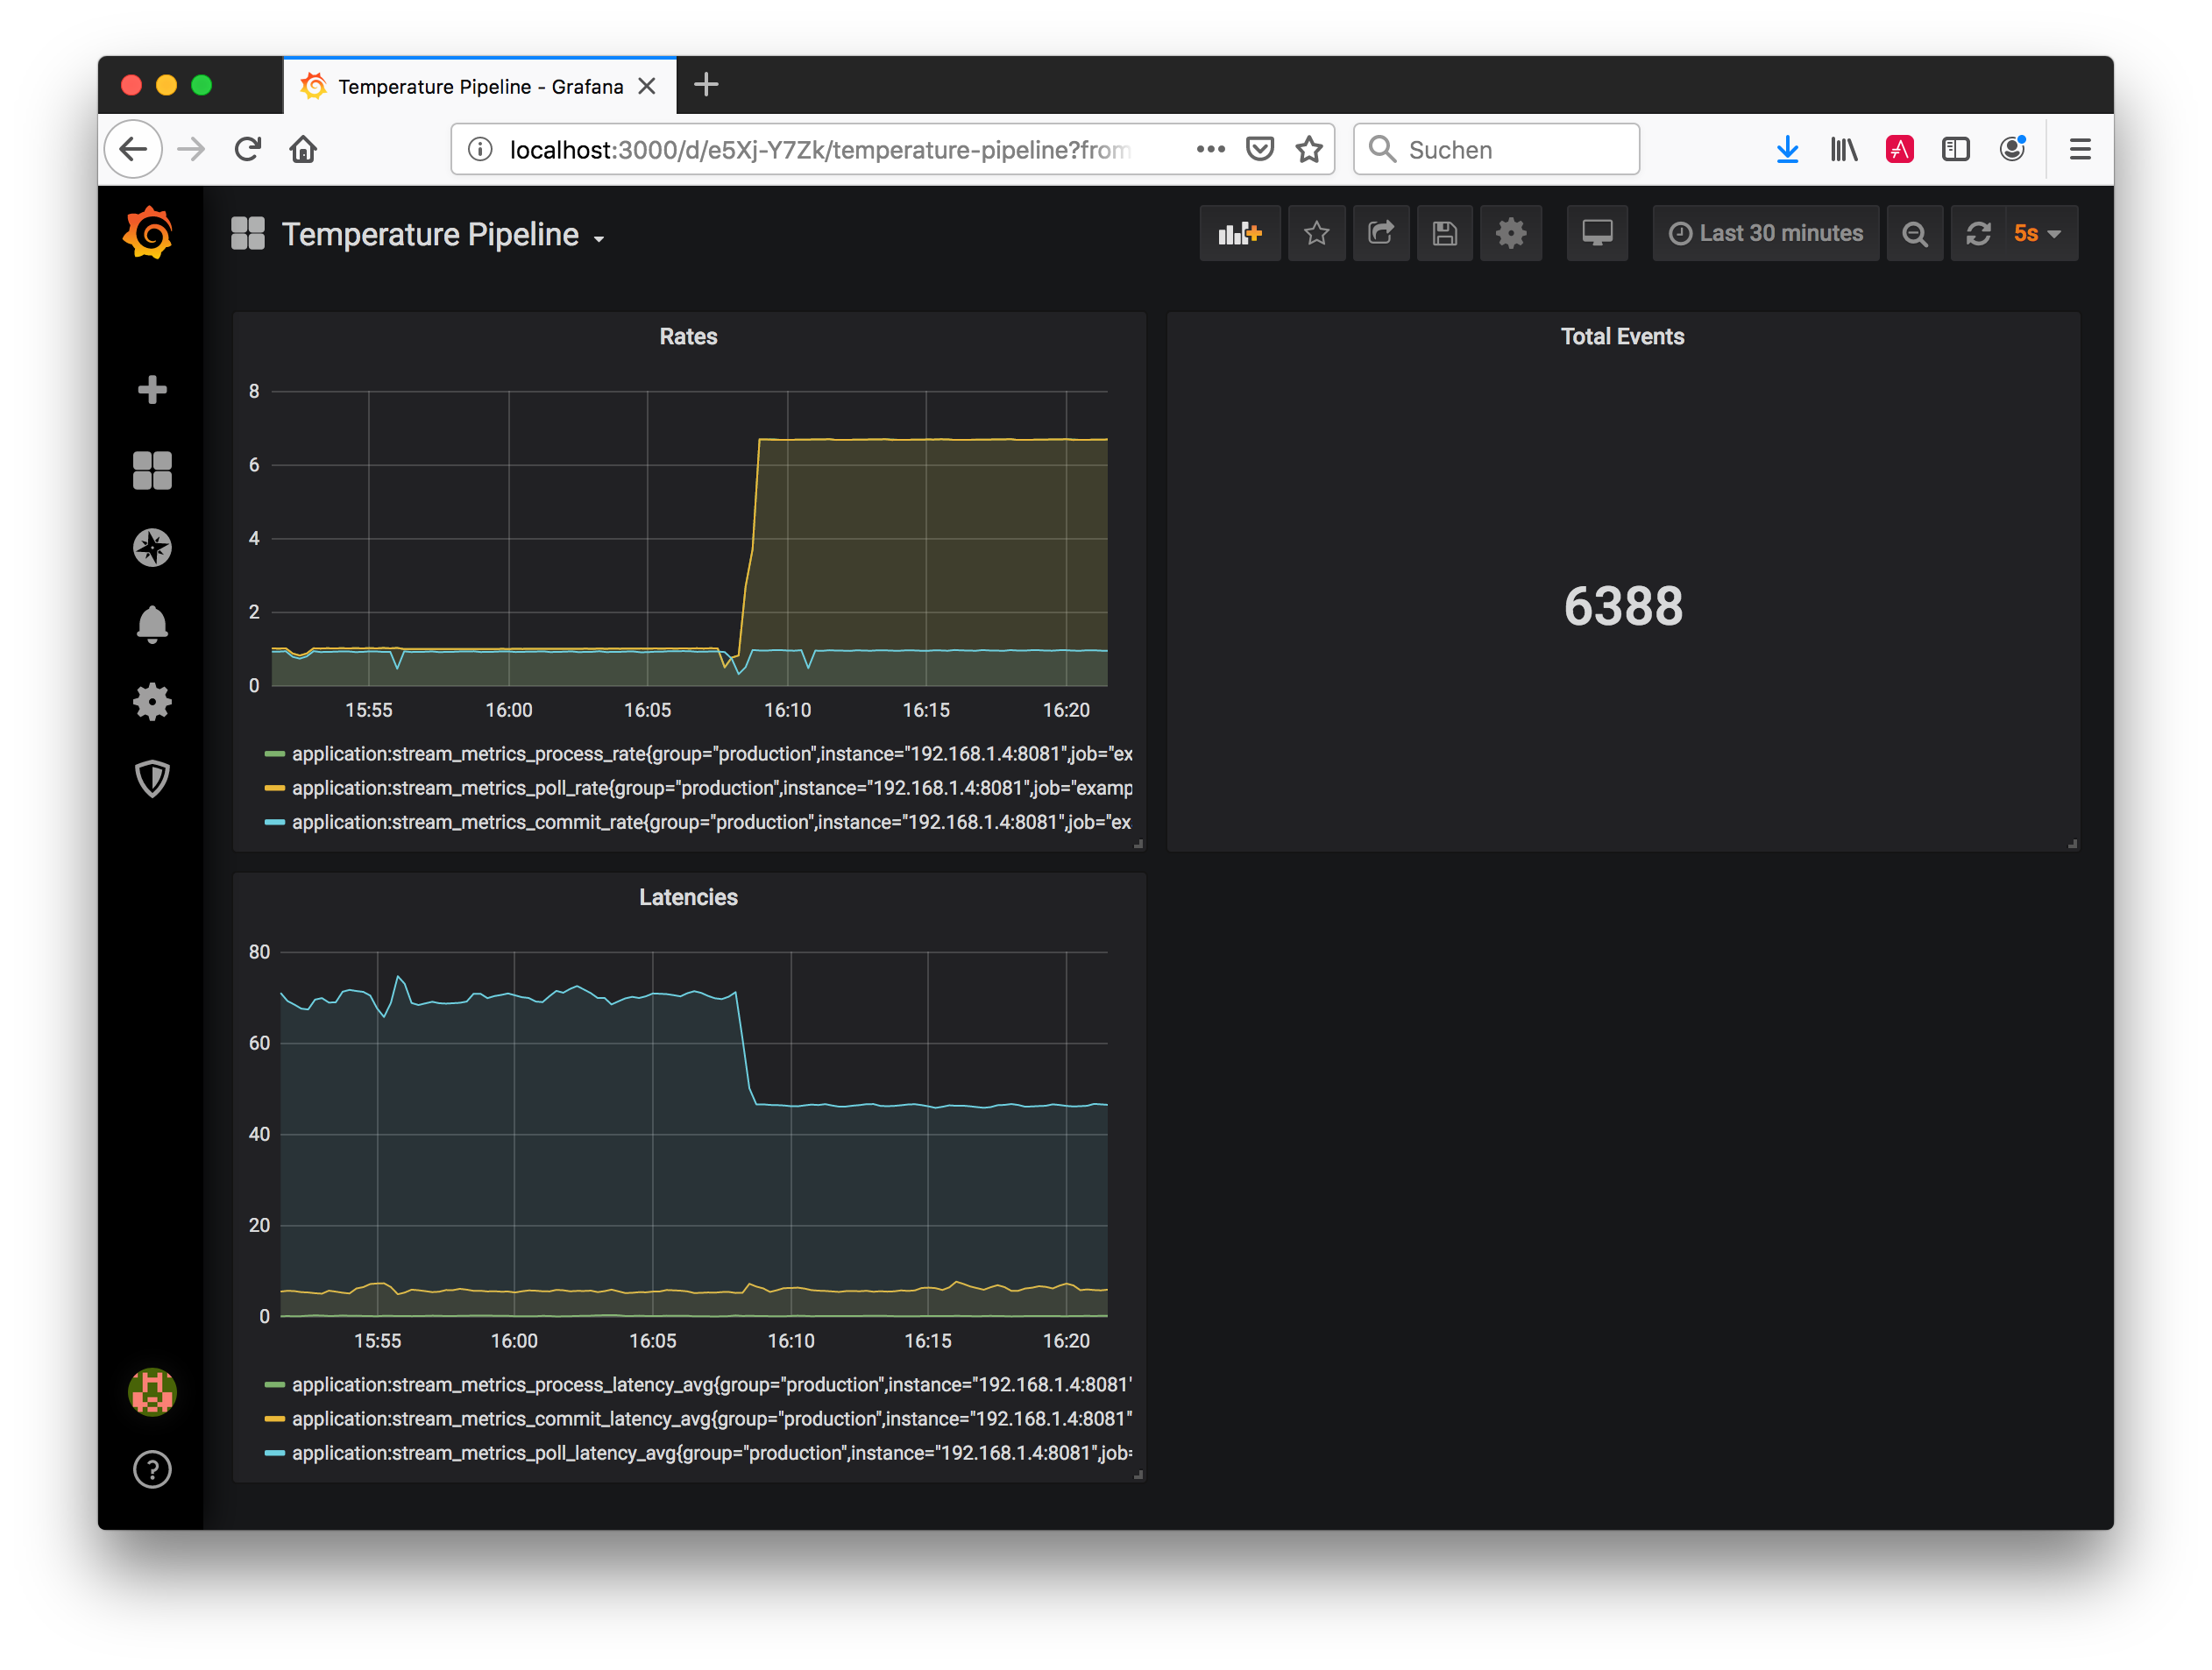Open the Share dashboard icon
This screenshot has width=2212, height=1670.
pos(1381,233)
